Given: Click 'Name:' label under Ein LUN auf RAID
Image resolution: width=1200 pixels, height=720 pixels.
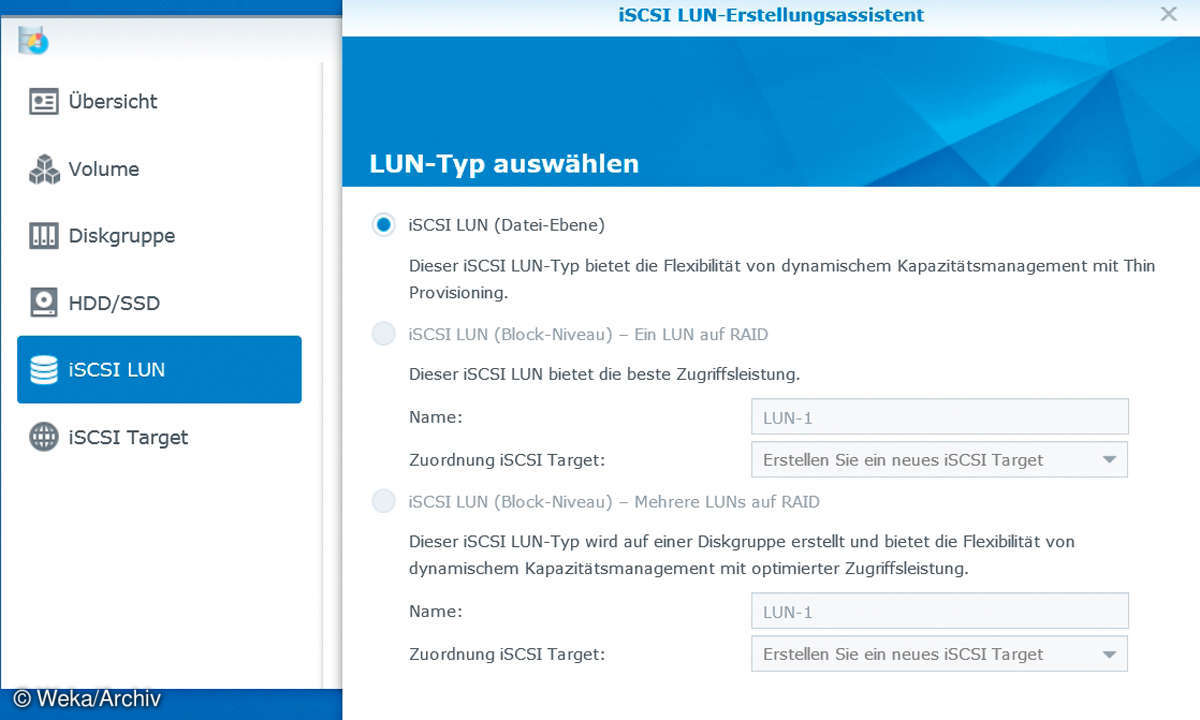Looking at the screenshot, I should [436, 417].
